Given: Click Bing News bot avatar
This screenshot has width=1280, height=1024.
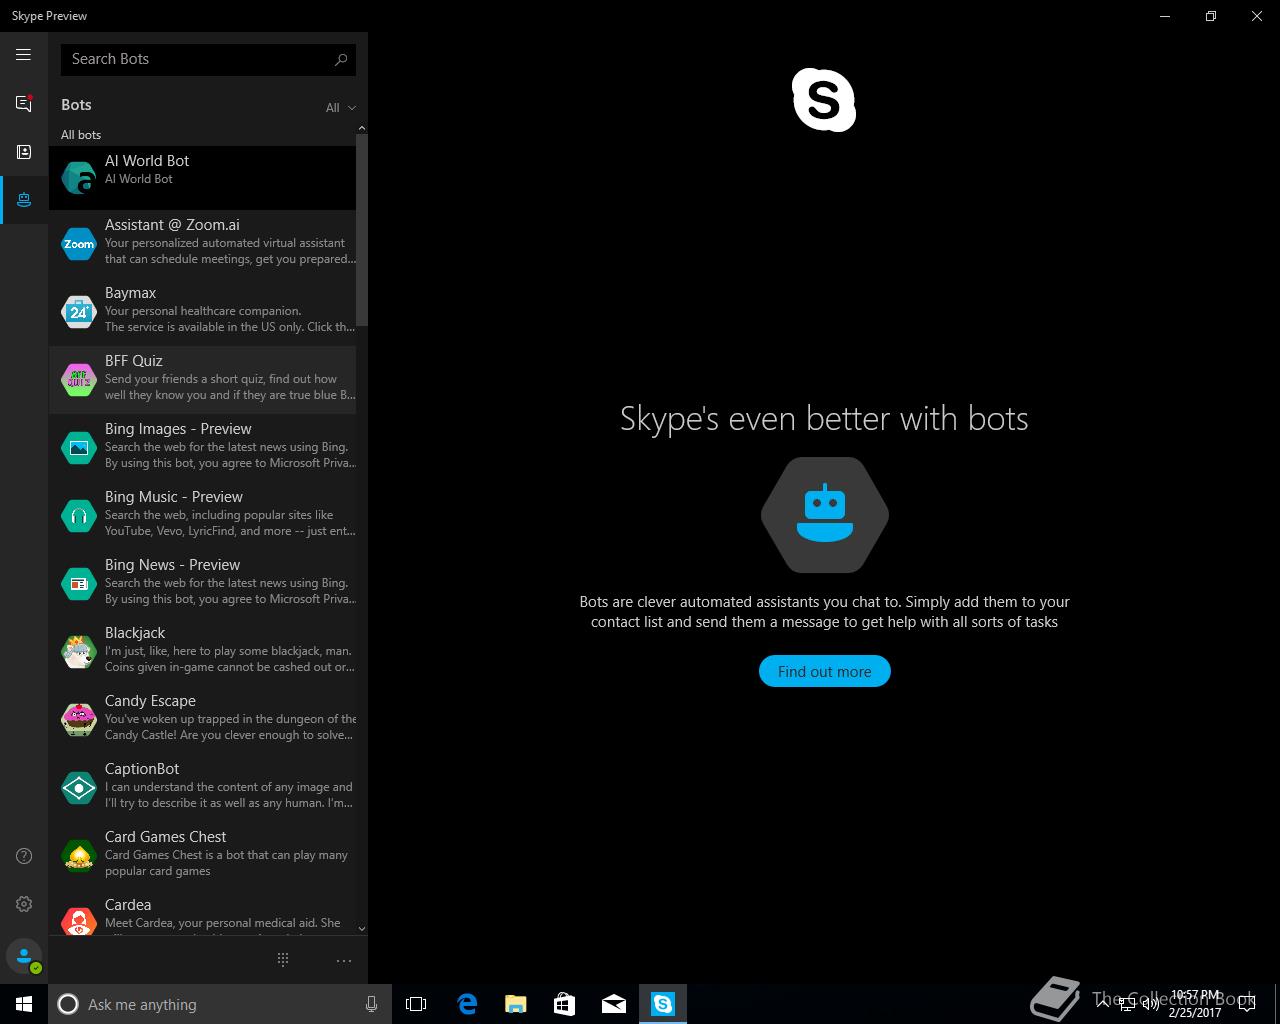Looking at the screenshot, I should click(x=79, y=583).
